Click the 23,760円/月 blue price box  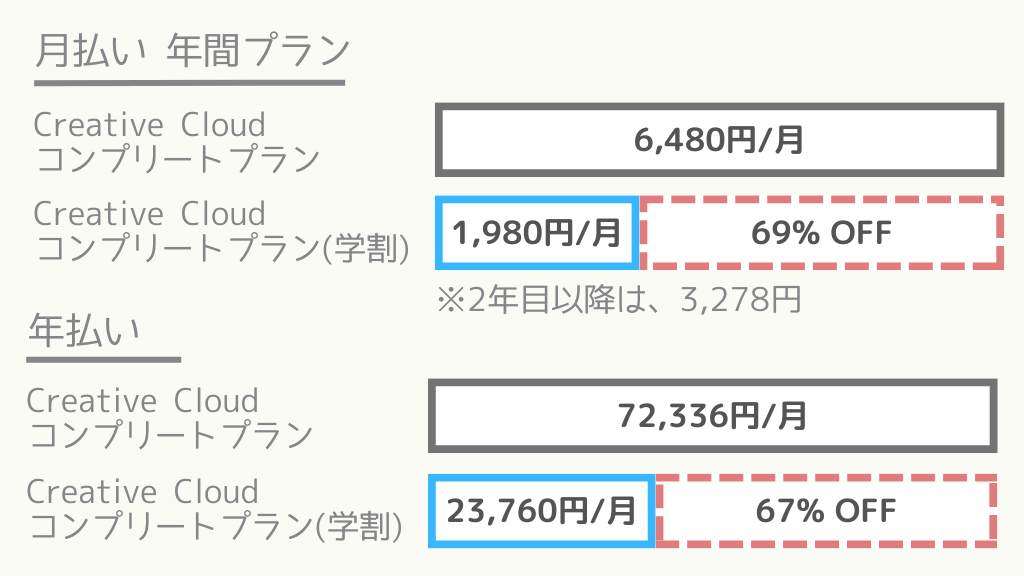pyautogui.click(x=541, y=511)
